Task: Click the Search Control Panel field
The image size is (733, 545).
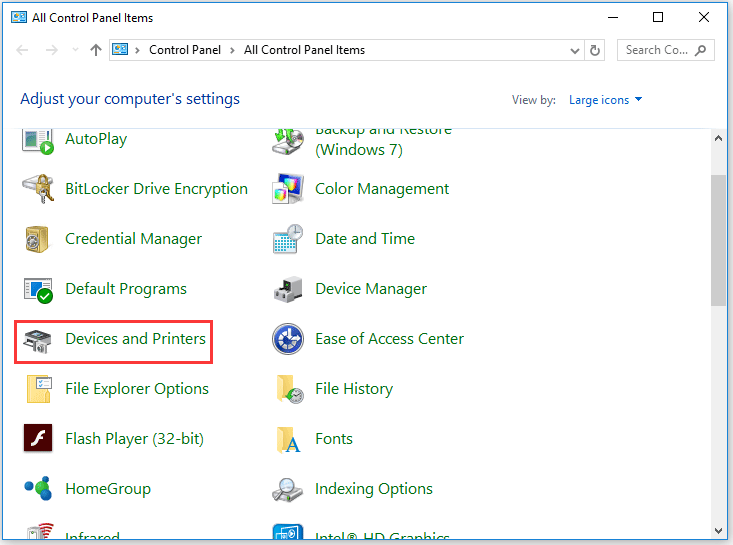Action: click(666, 50)
